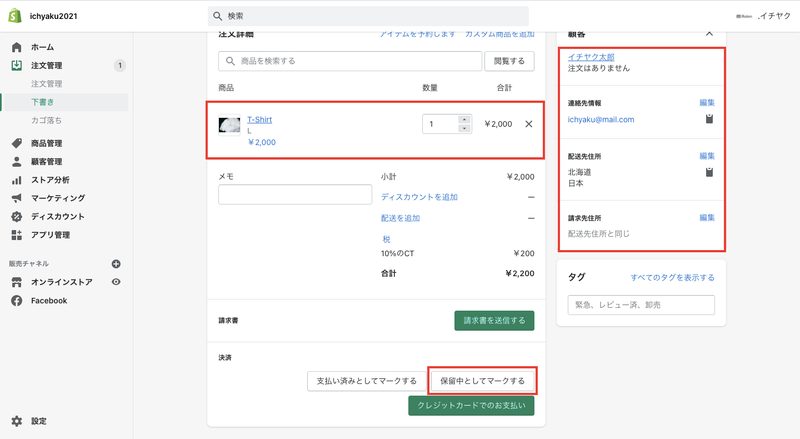Click the orders inbox icon
Viewport: 800px width, 439px height.
click(x=16, y=65)
